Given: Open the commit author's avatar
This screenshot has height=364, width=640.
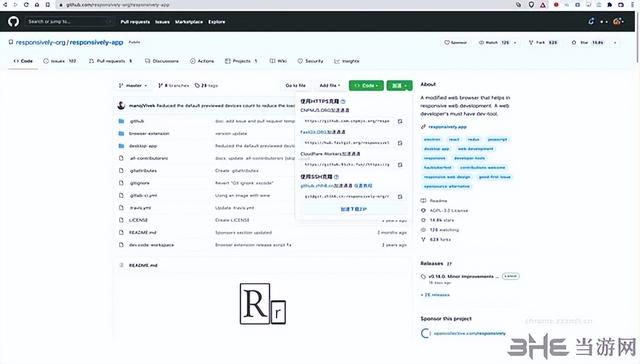Looking at the screenshot, I should click(121, 105).
